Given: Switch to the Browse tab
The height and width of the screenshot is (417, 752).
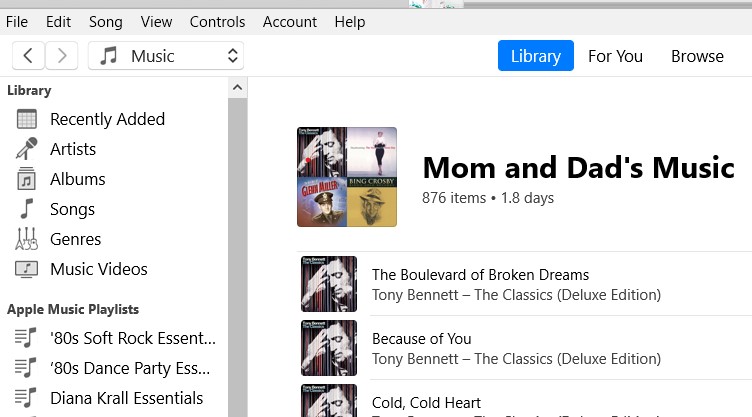Looking at the screenshot, I should (697, 56).
